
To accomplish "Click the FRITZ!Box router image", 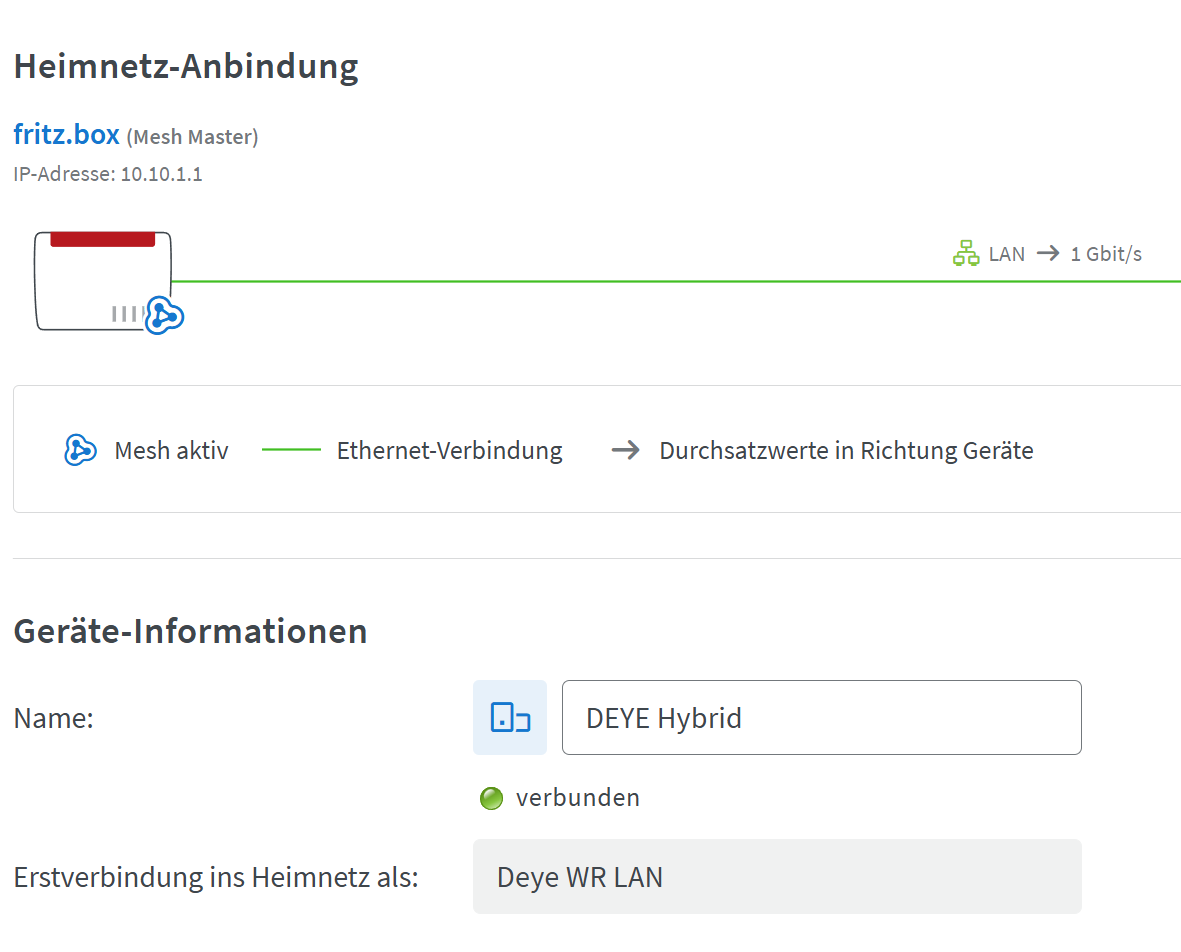I will tap(102, 280).
